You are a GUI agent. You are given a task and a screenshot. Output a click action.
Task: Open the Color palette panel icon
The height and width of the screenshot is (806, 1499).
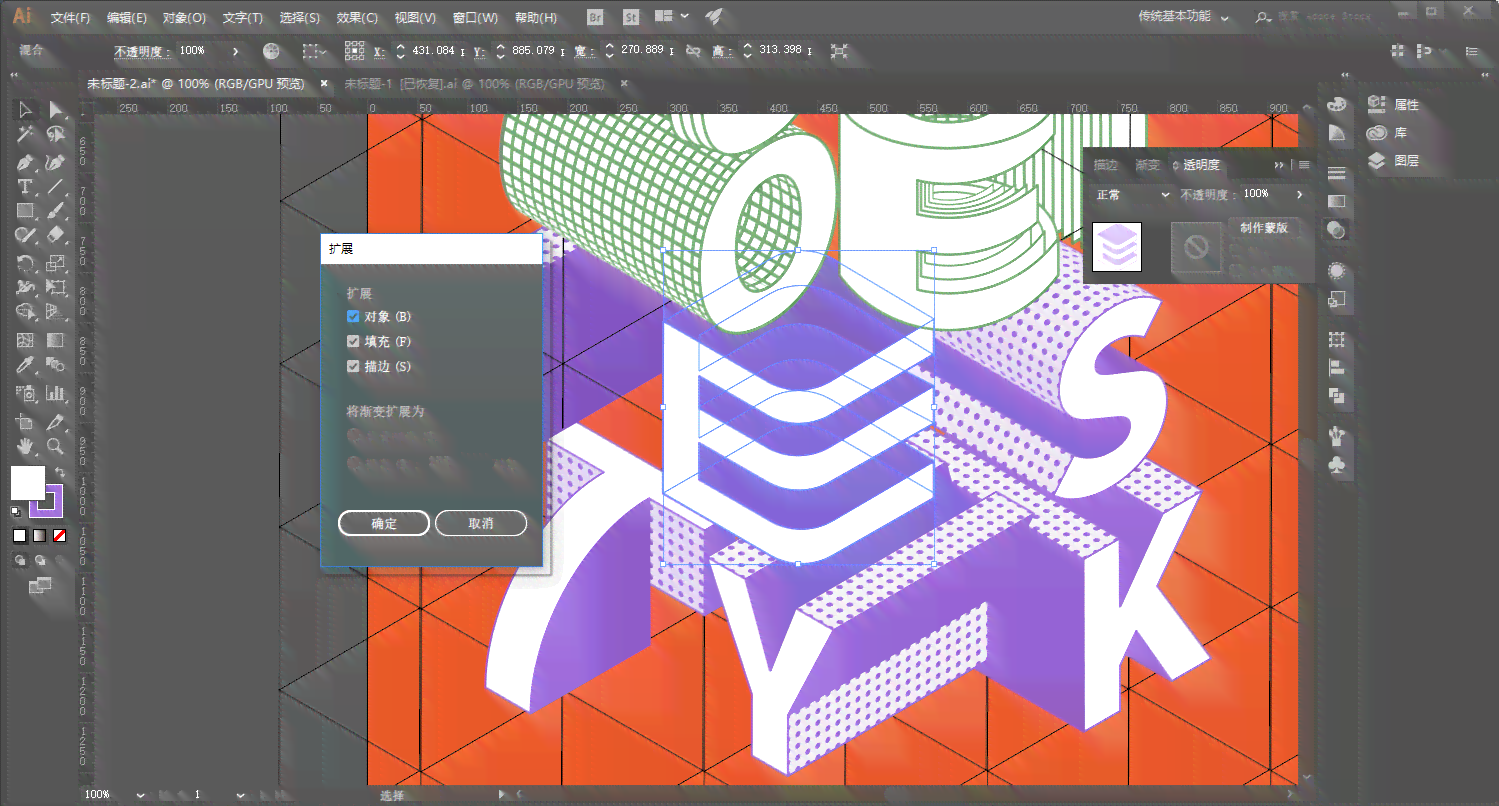tap(1336, 105)
